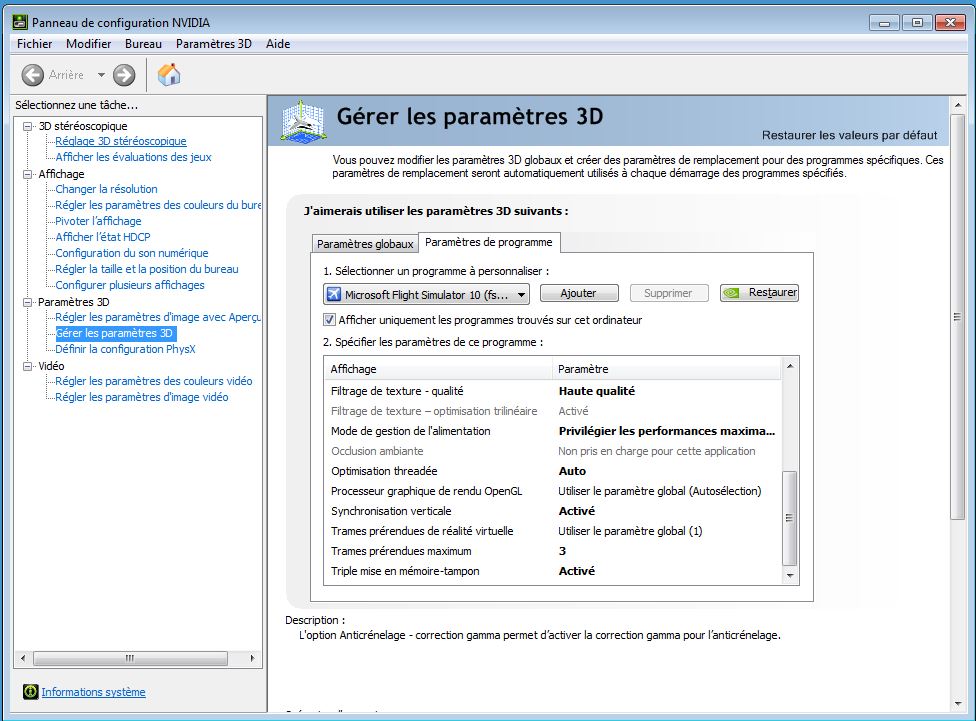Open the Aide menu
976x721 pixels.
(x=278, y=44)
